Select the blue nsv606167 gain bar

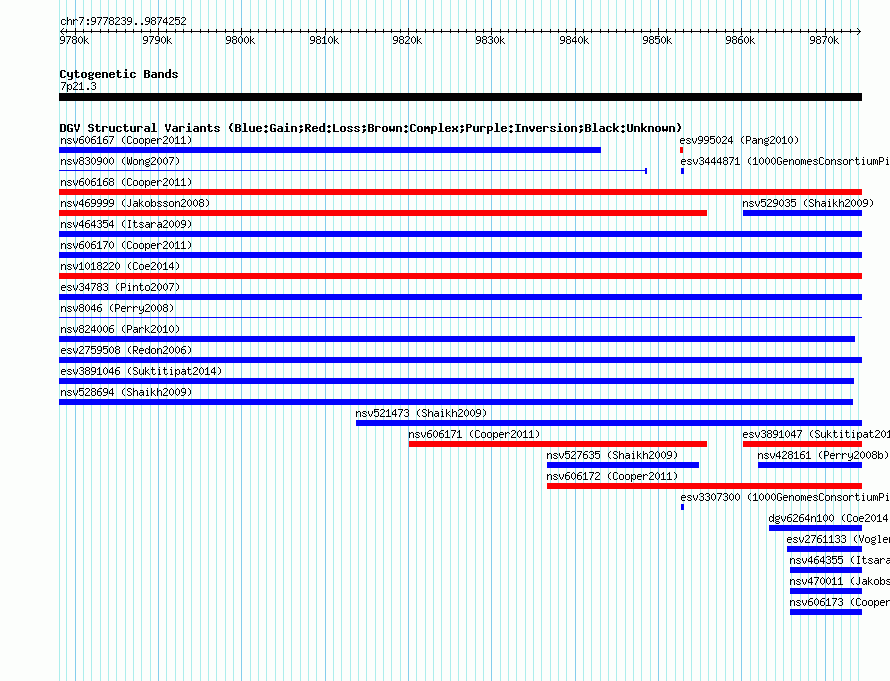330,150
